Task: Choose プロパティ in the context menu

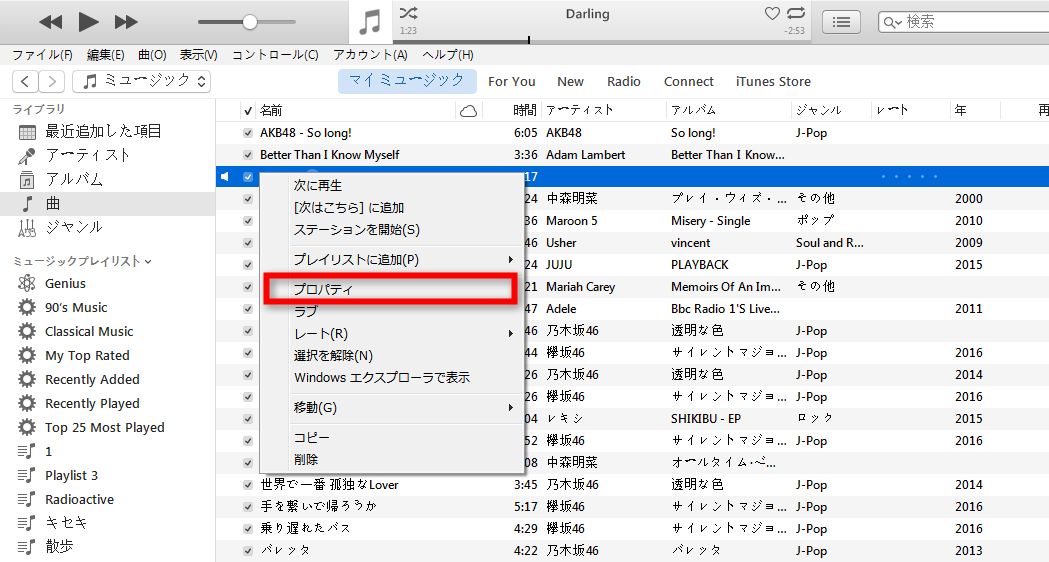Action: (x=391, y=289)
